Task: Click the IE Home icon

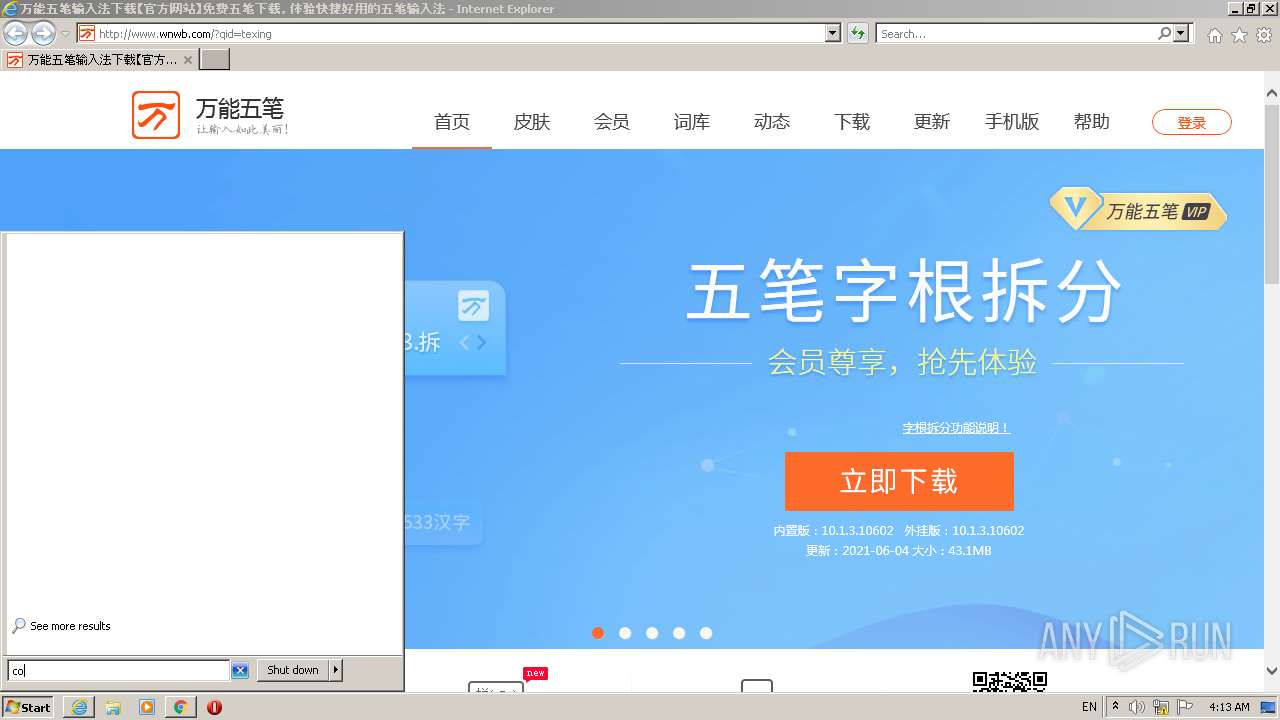Action: pyautogui.click(x=1214, y=35)
